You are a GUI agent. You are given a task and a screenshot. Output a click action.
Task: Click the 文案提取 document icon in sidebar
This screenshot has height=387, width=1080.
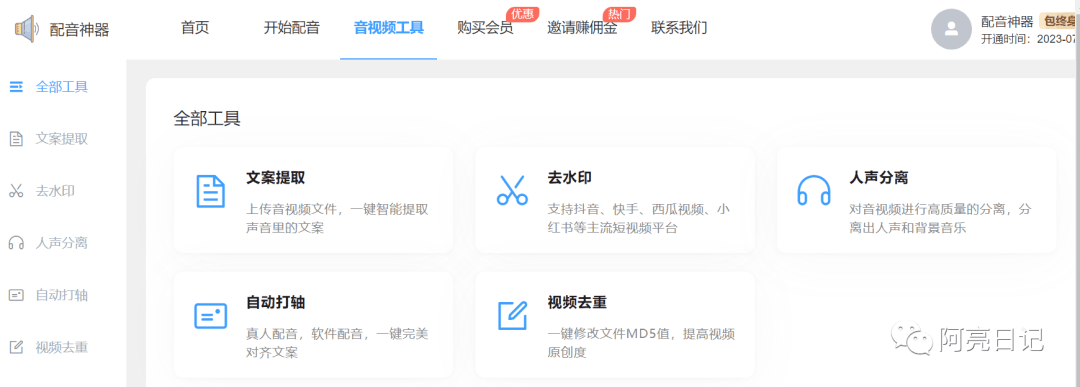click(x=16, y=139)
